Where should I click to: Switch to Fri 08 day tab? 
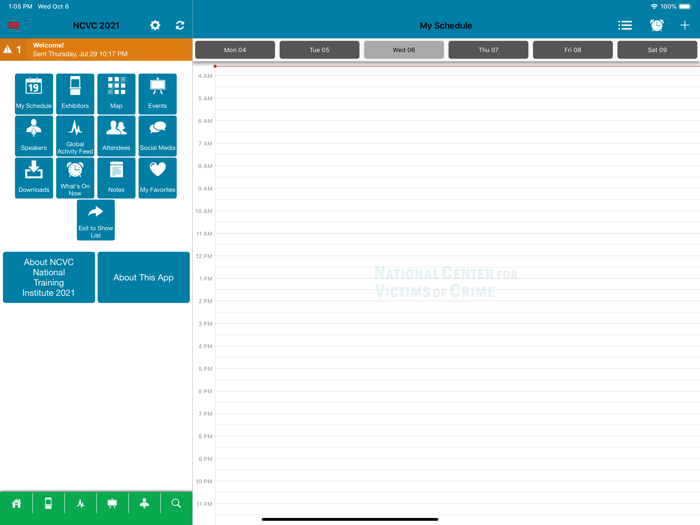pos(573,50)
